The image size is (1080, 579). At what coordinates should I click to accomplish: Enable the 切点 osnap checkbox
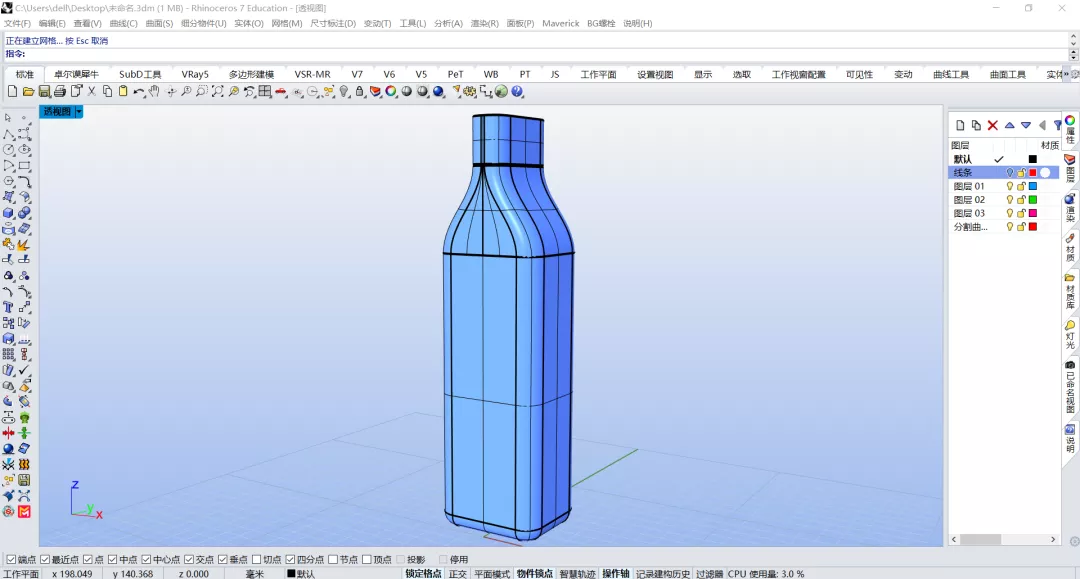click(257, 560)
